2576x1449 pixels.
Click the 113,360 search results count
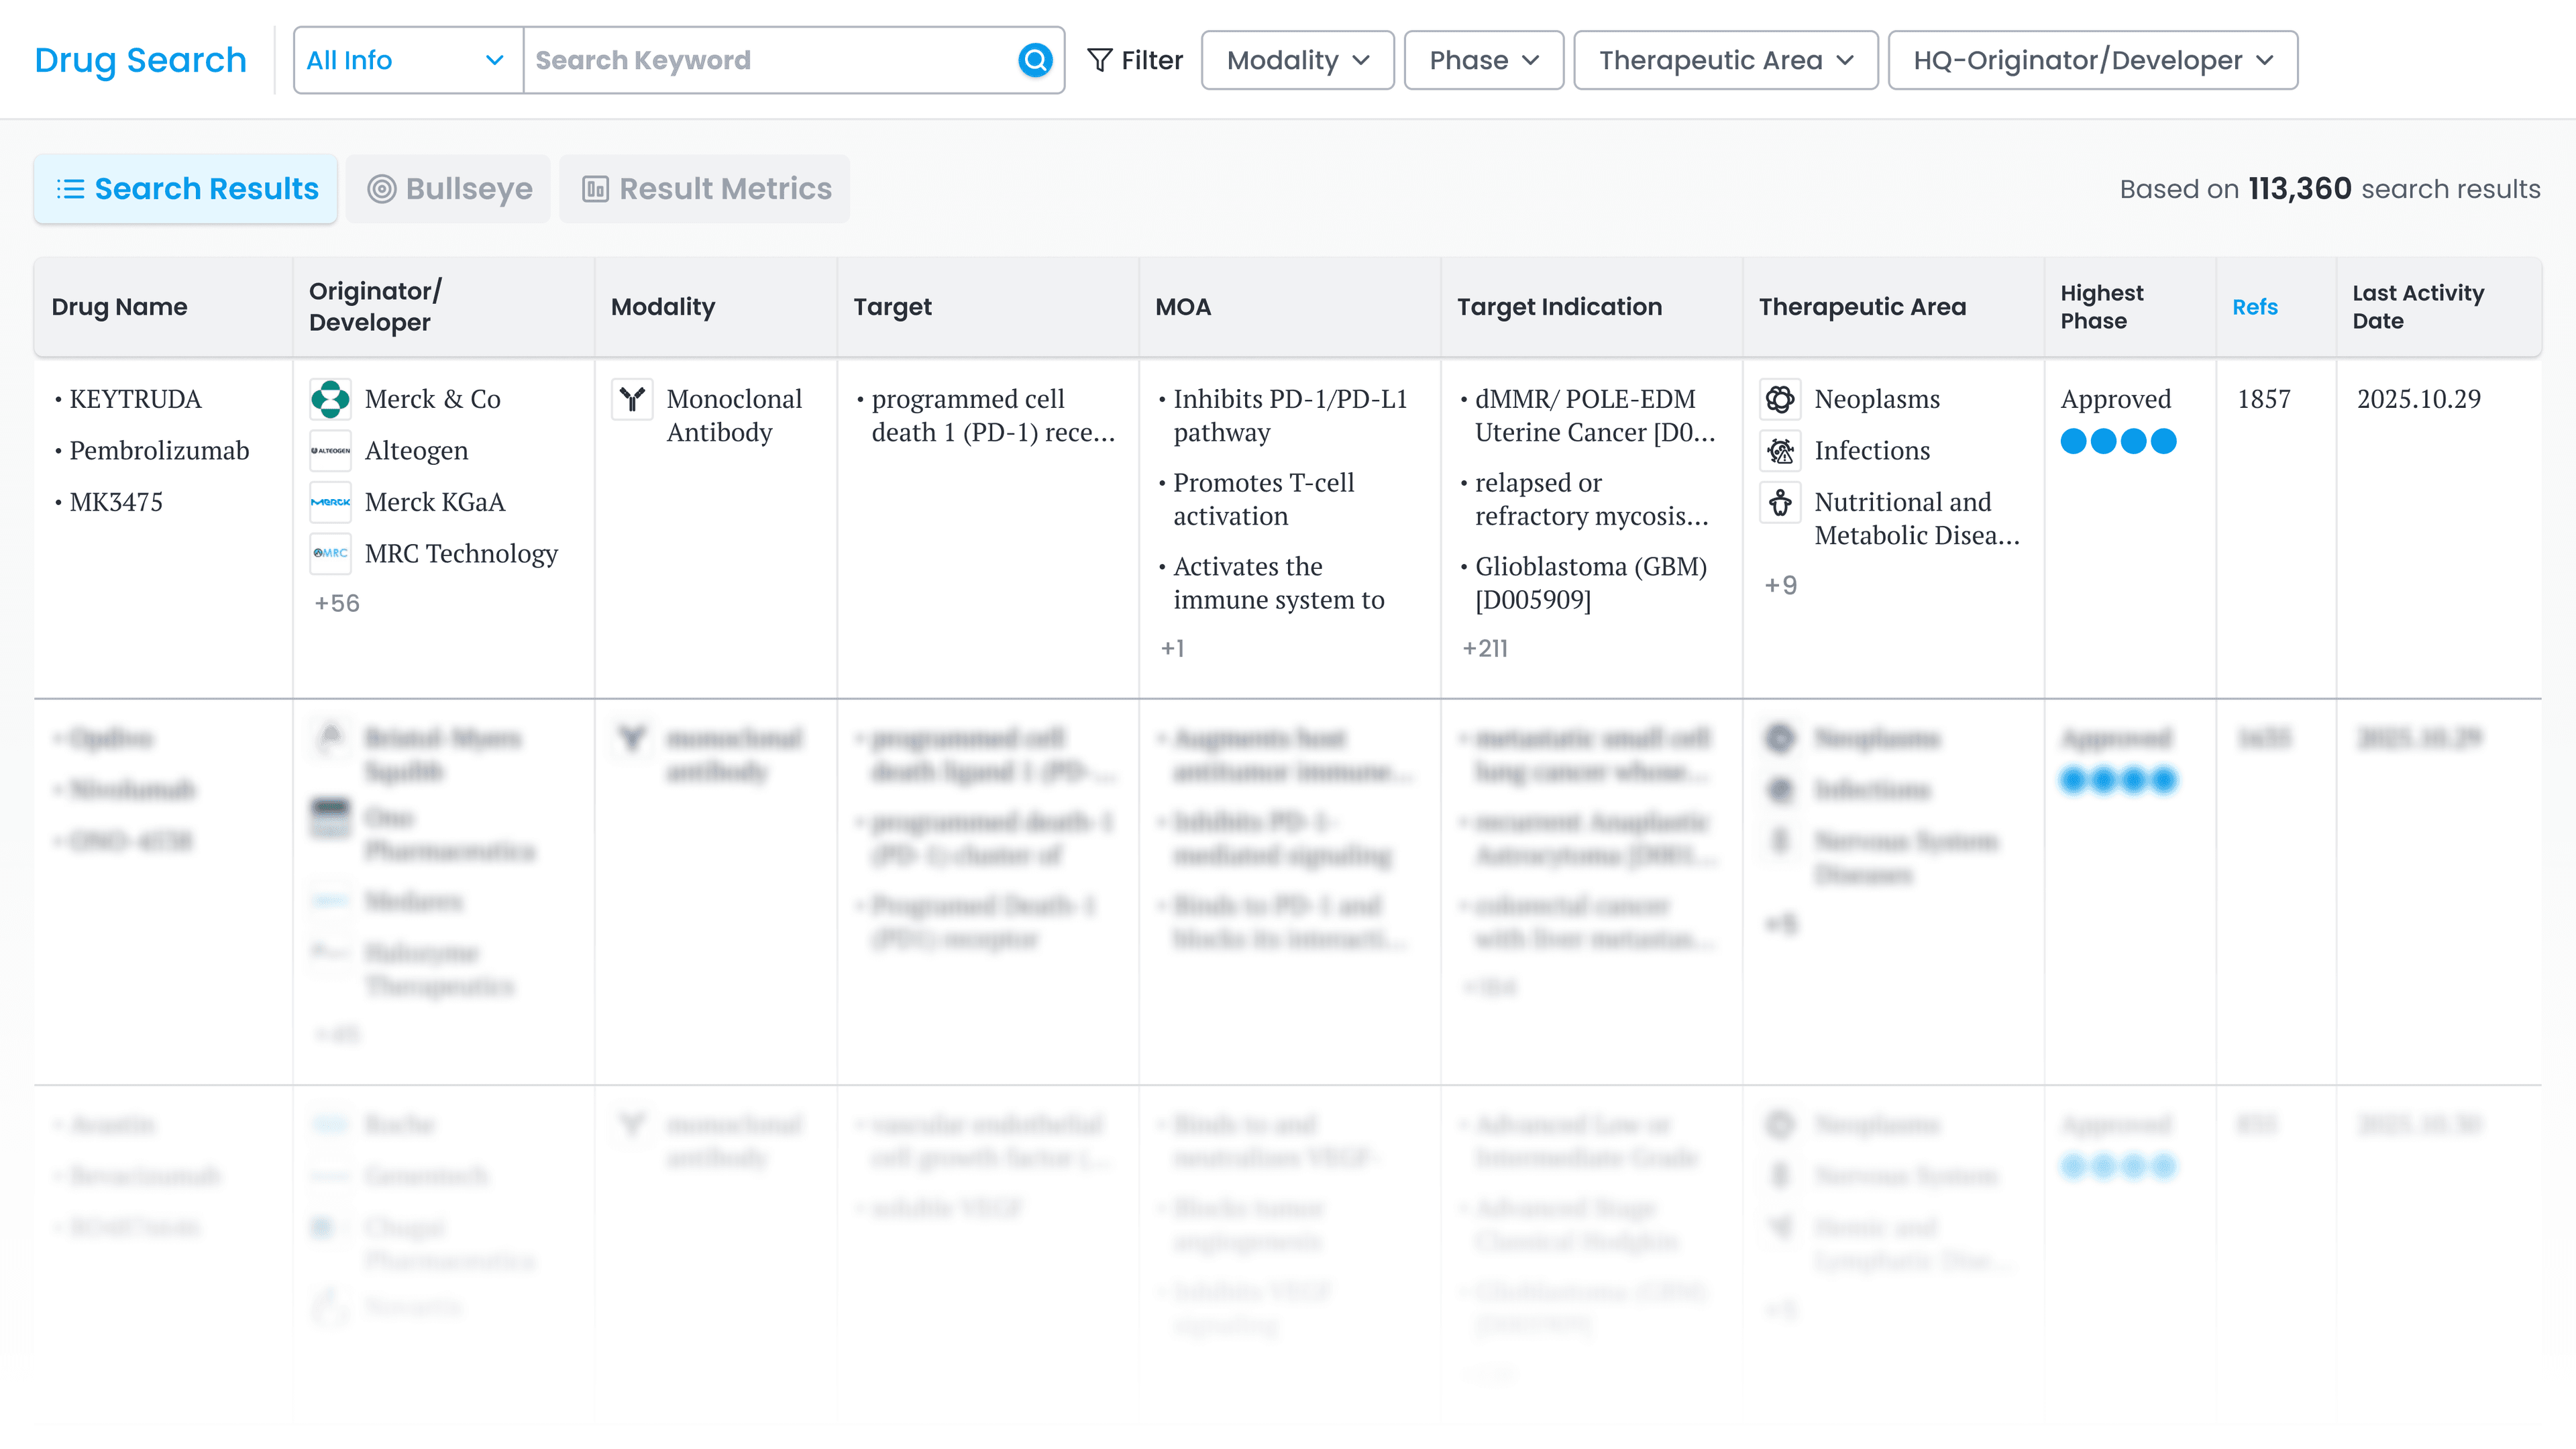click(x=2299, y=189)
